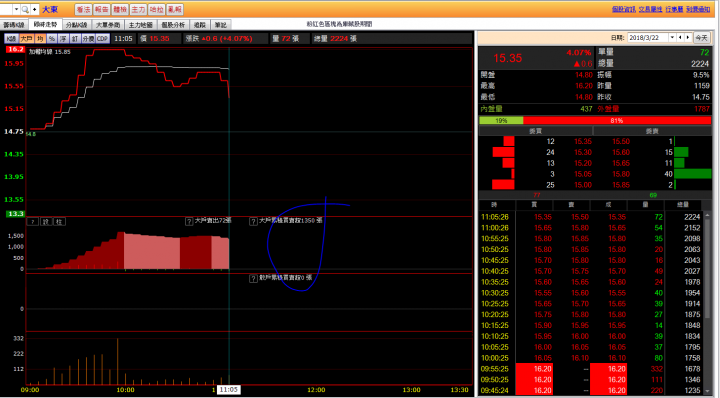This screenshot has width=720, height=398.
Task: Toggle the K線 chart mode button
Action: 11,39
